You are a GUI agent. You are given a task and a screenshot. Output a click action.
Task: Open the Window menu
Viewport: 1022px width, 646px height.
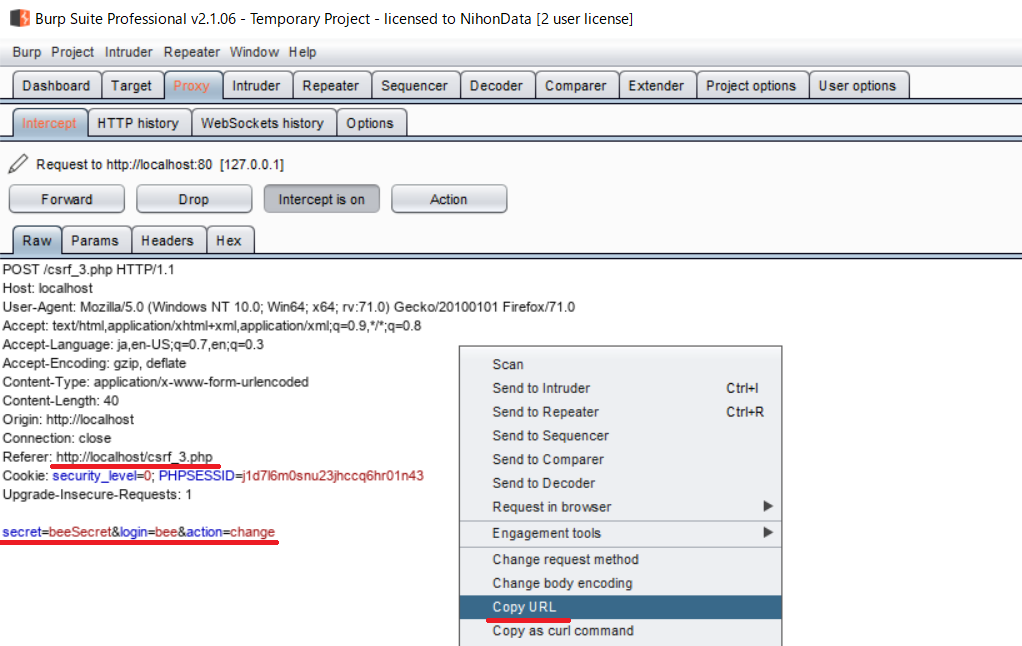point(254,52)
